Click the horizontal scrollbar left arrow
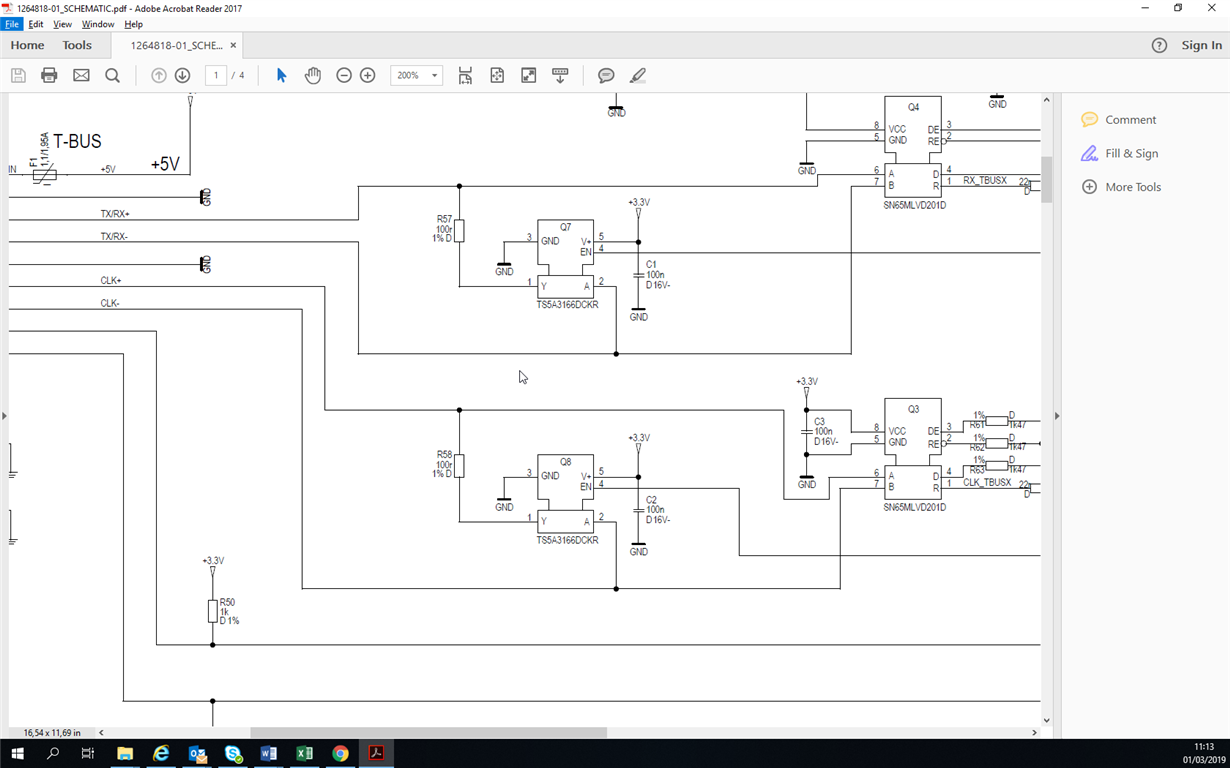Screen dimensions: 1230x768 pyautogui.click(x=101, y=733)
